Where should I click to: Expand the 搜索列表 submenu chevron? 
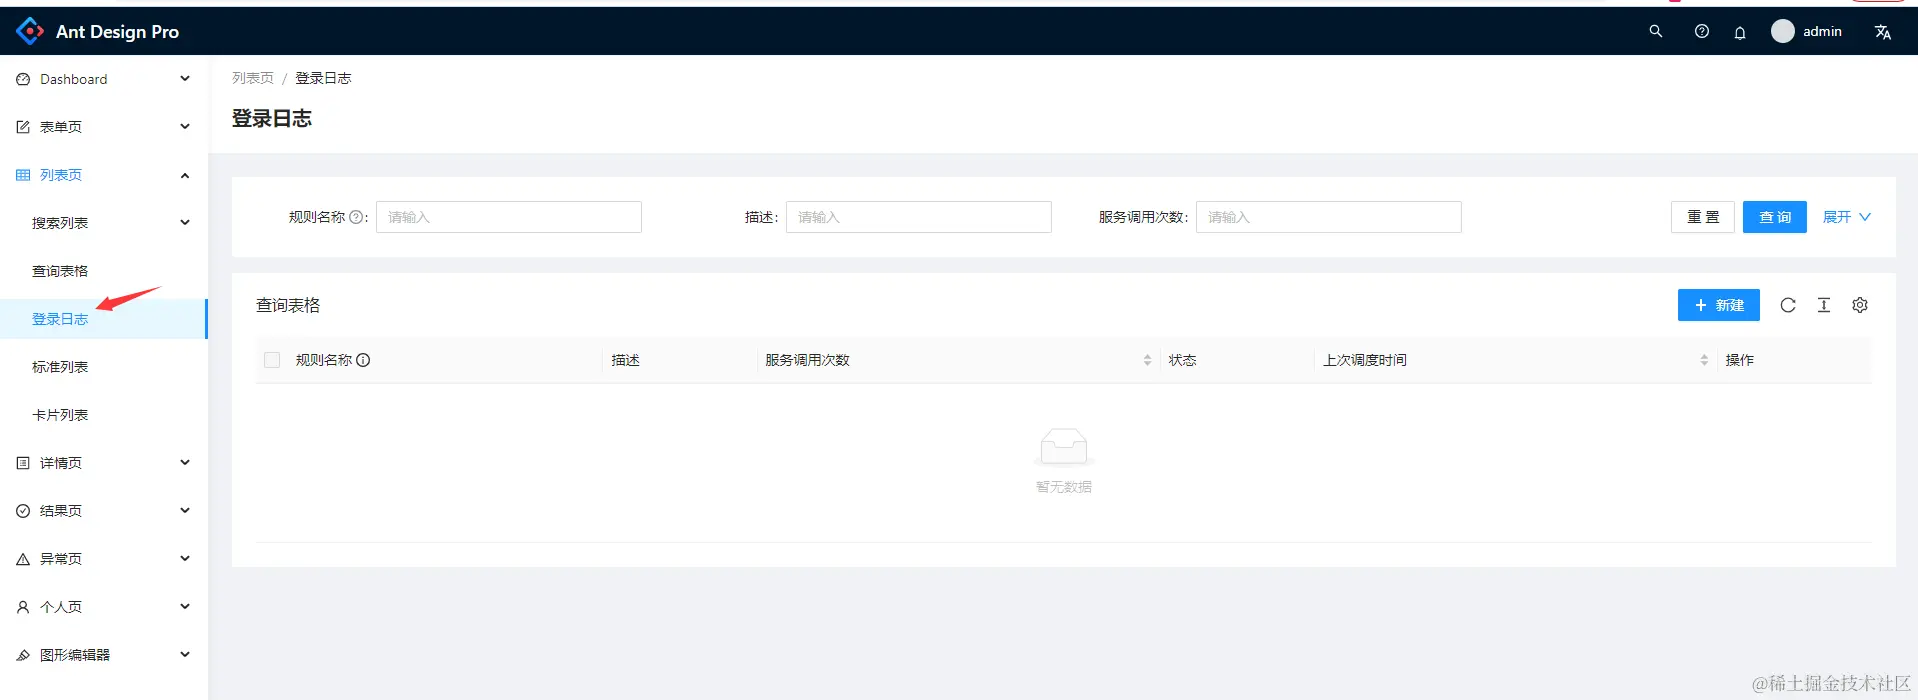185,223
